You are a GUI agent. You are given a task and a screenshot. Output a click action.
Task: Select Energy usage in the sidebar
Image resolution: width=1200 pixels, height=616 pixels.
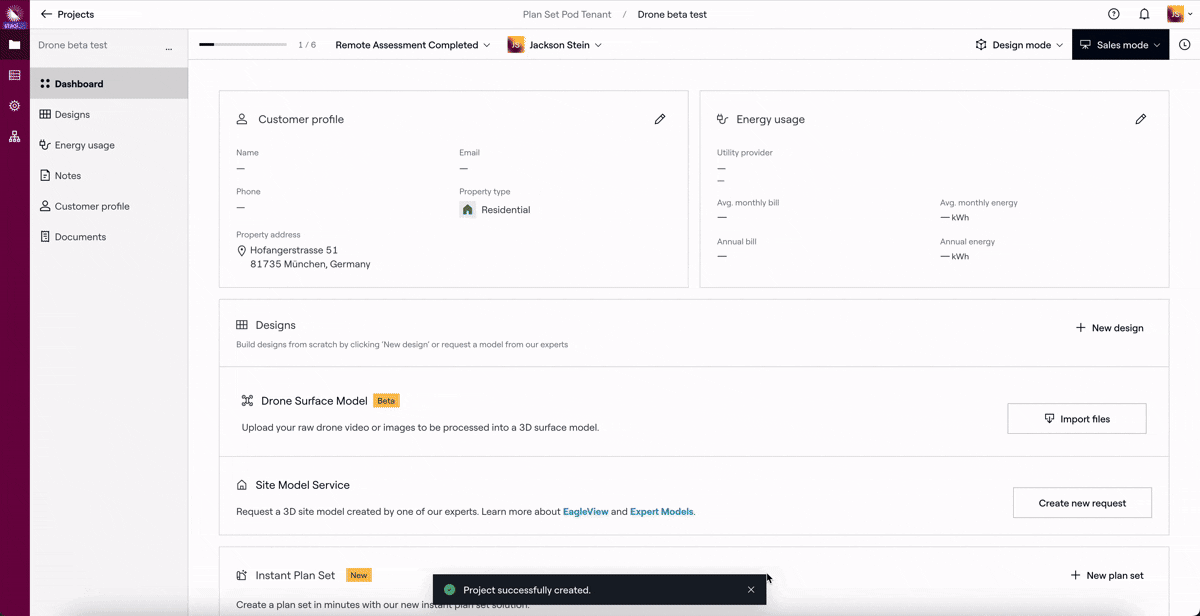[84, 145]
